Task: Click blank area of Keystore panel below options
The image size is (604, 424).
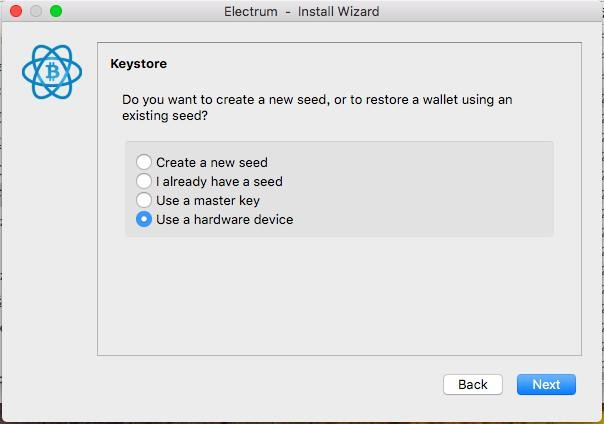Action: 339,297
